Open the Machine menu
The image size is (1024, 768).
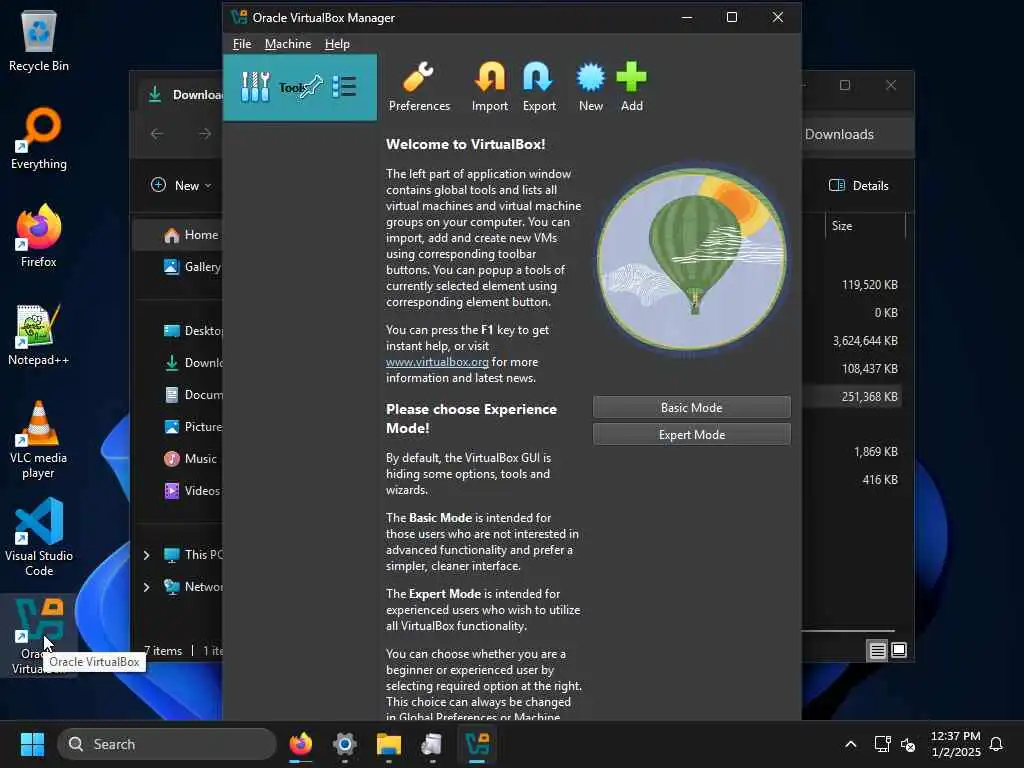tap(287, 44)
